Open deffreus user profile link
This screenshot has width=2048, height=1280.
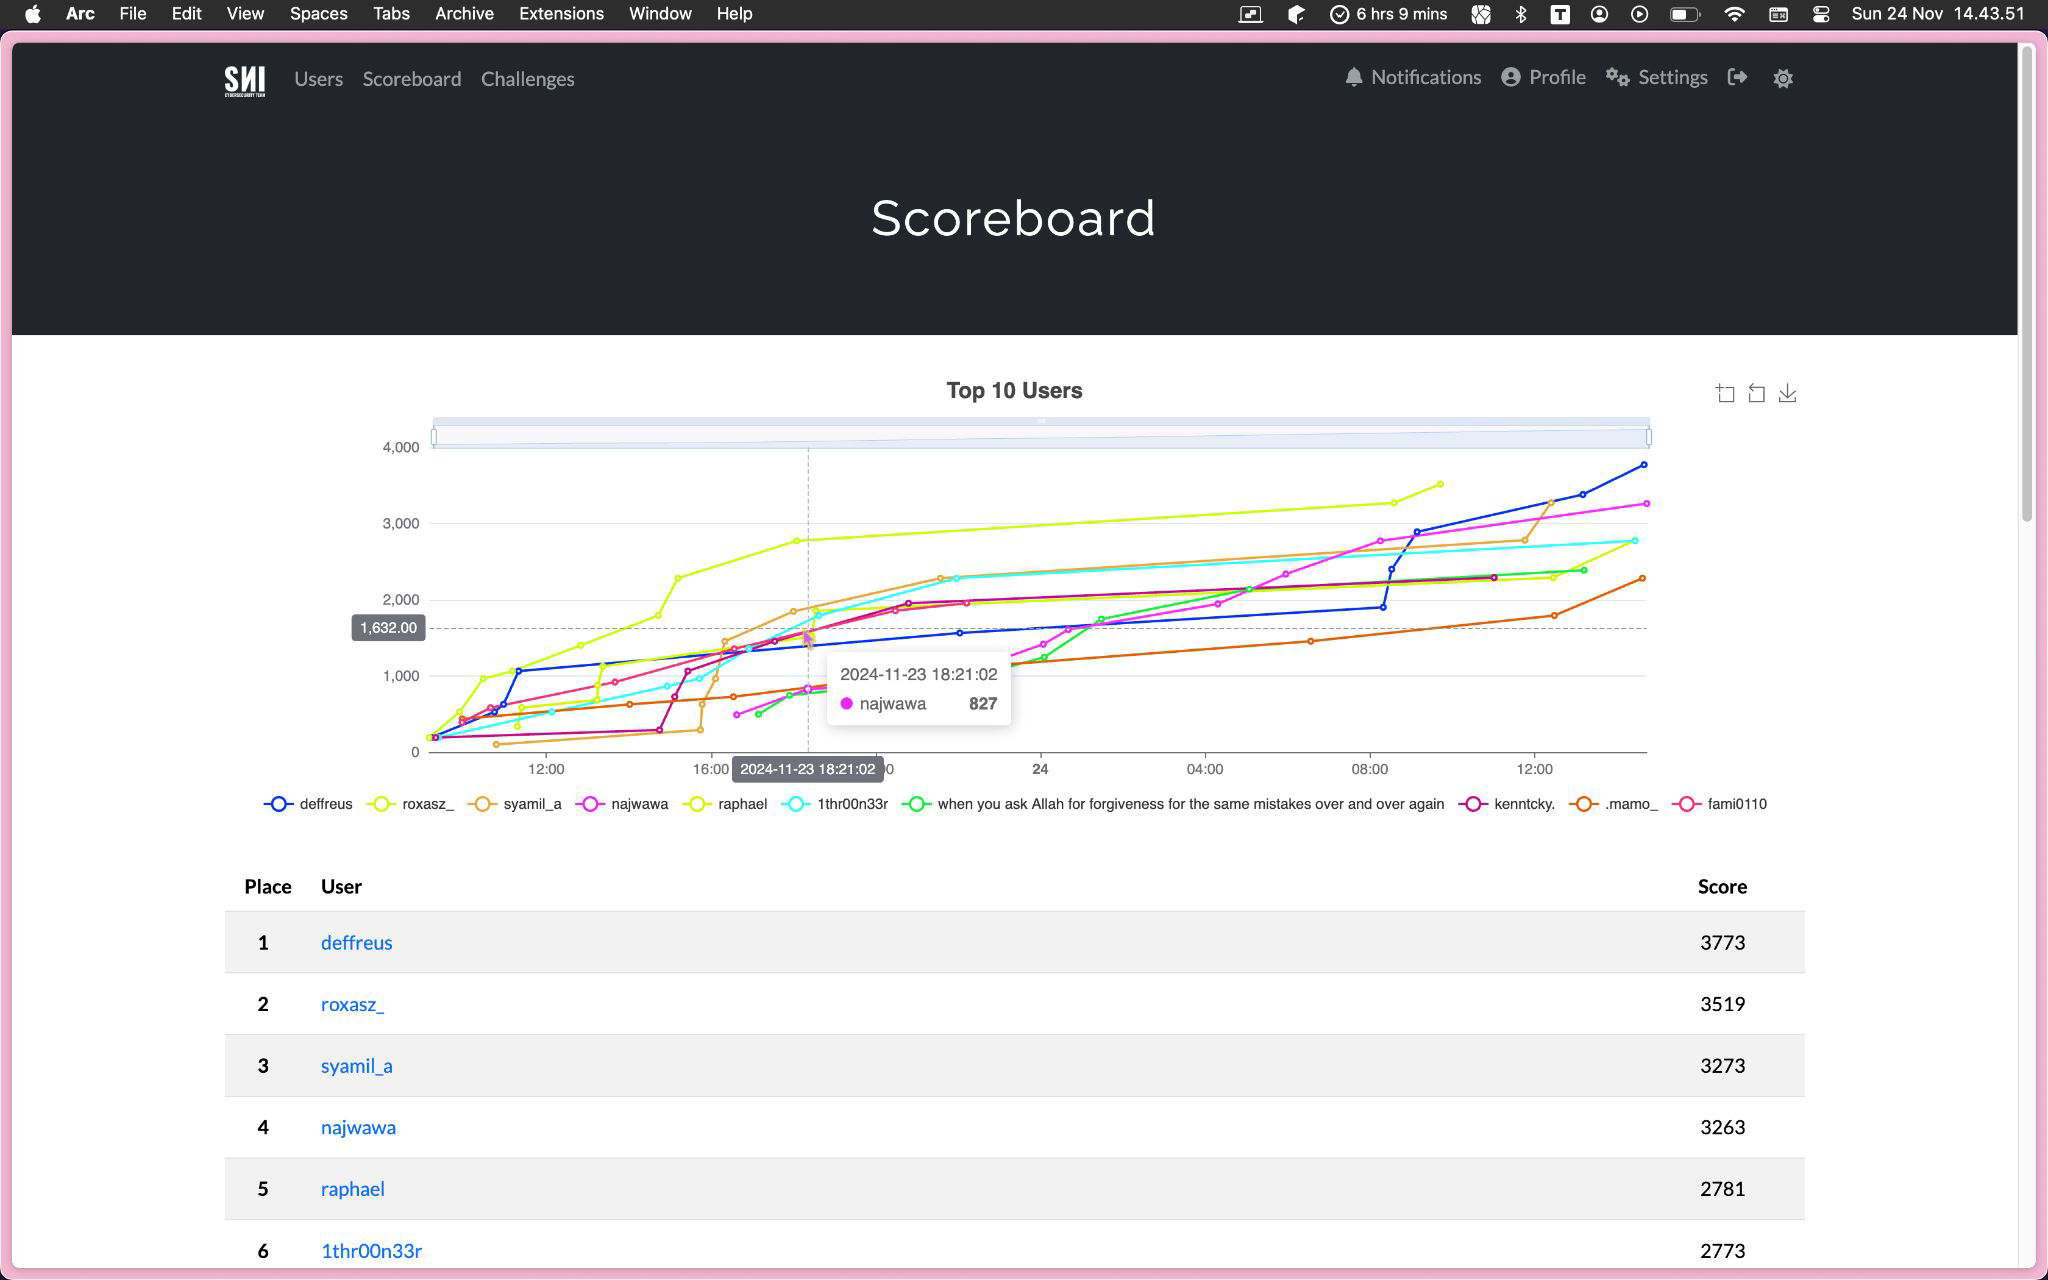(x=356, y=942)
